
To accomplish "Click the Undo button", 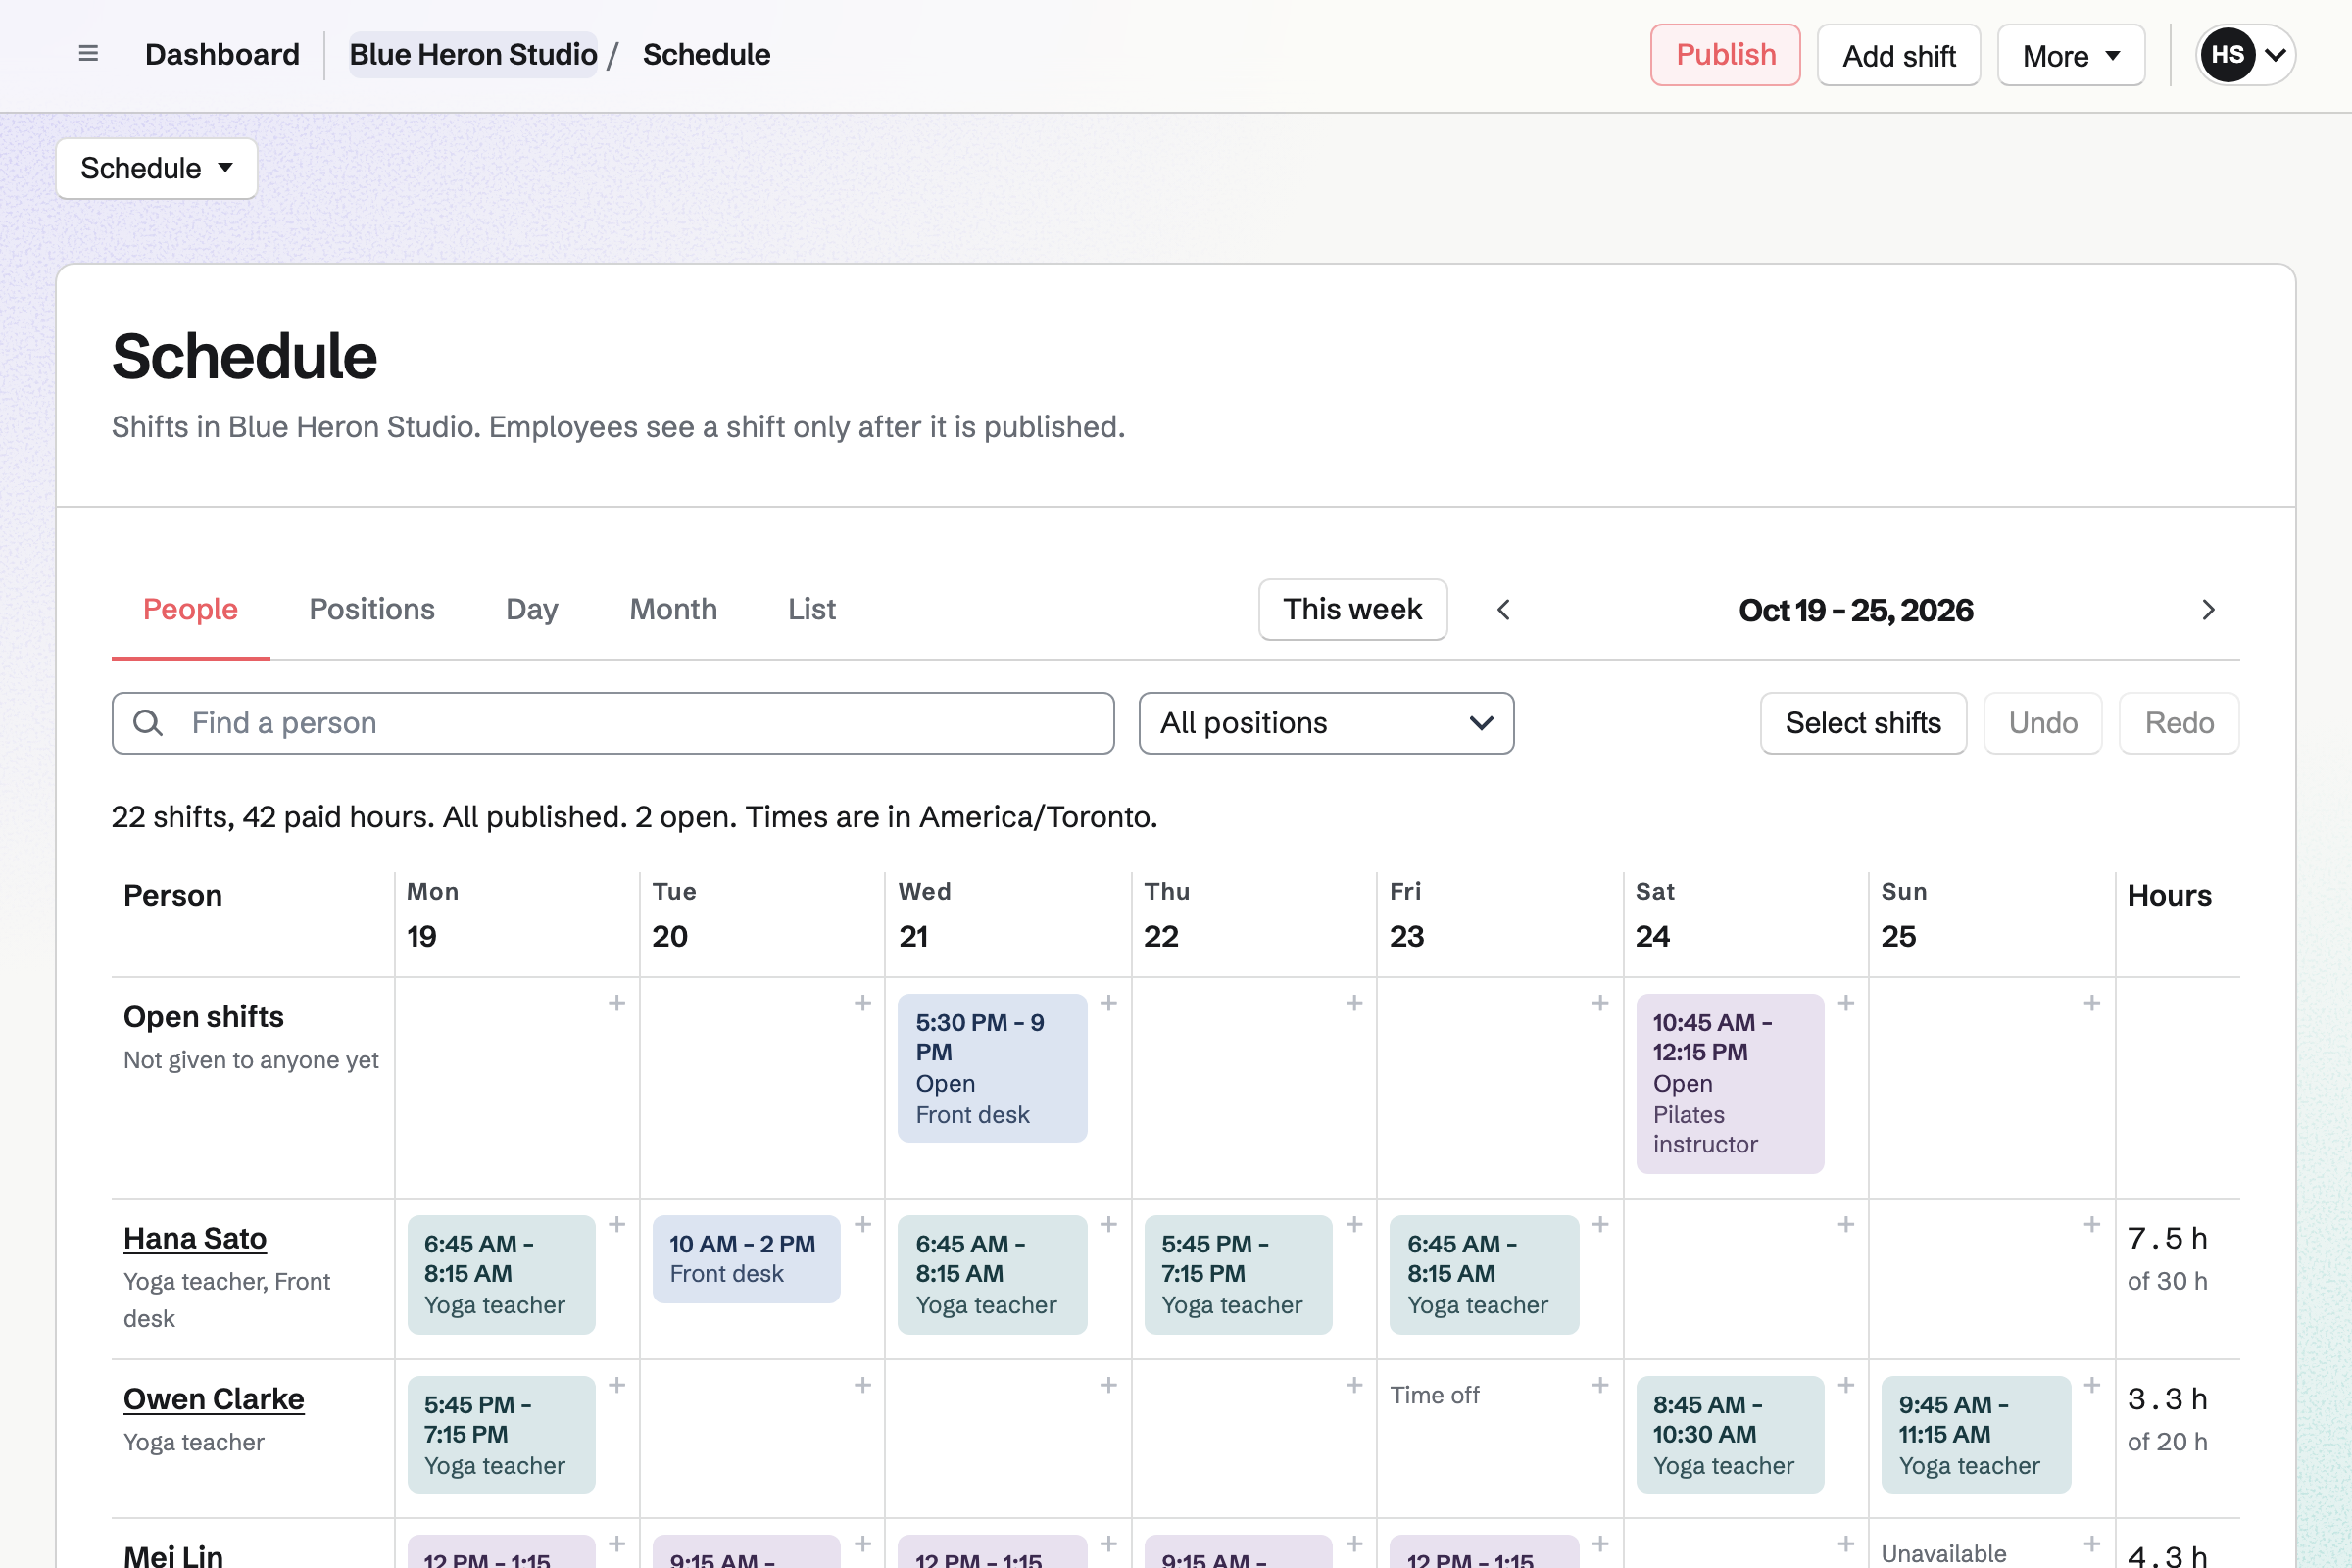I will click(2043, 723).
